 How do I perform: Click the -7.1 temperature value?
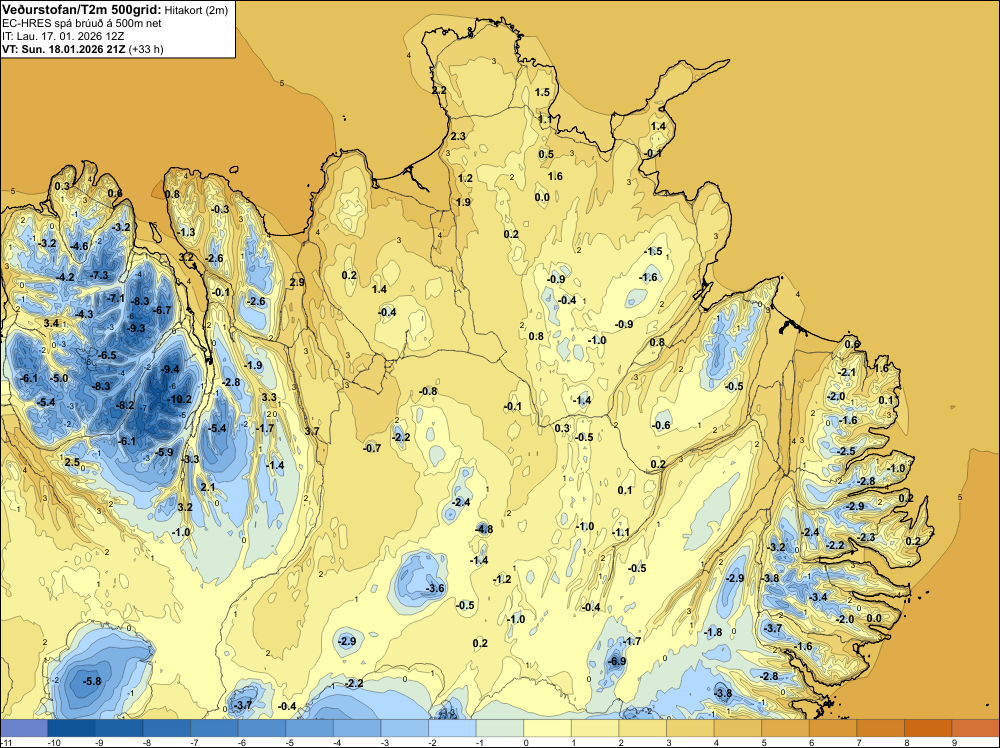click(x=115, y=298)
